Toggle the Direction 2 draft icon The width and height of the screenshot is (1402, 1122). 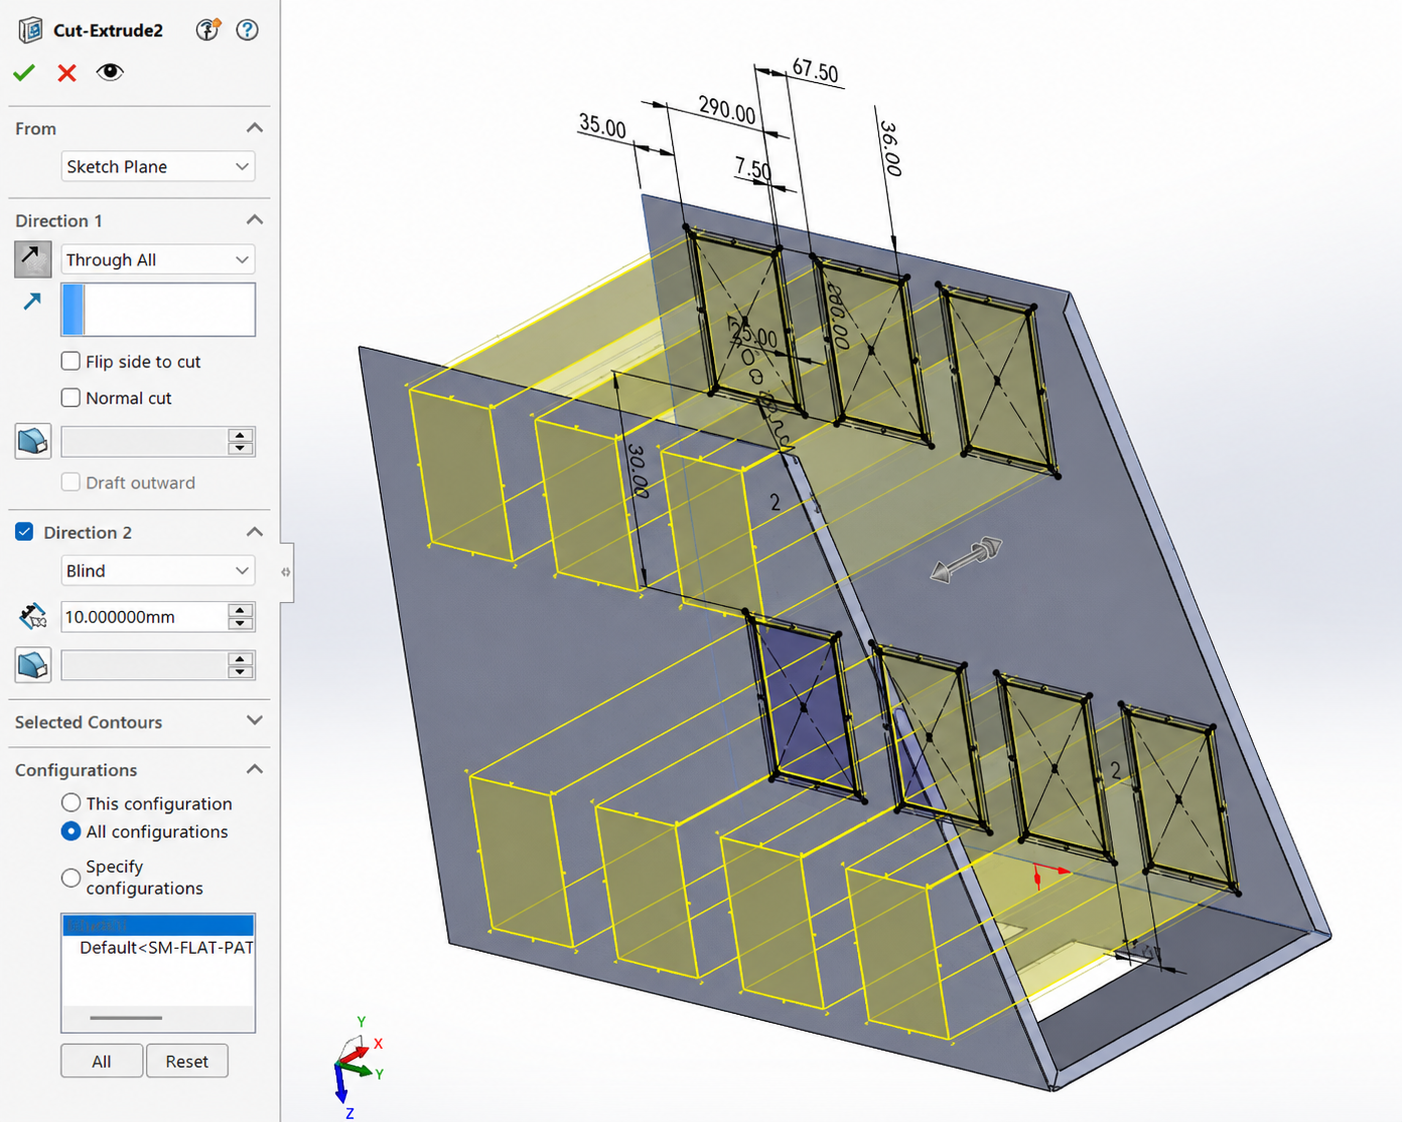point(33,664)
